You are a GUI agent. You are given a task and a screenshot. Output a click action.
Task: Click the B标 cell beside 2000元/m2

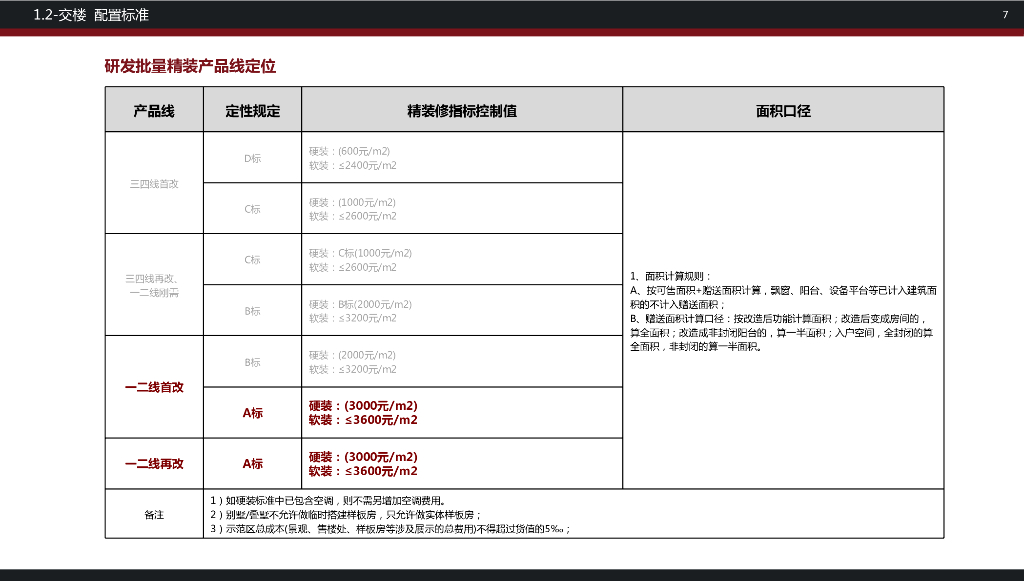252,362
